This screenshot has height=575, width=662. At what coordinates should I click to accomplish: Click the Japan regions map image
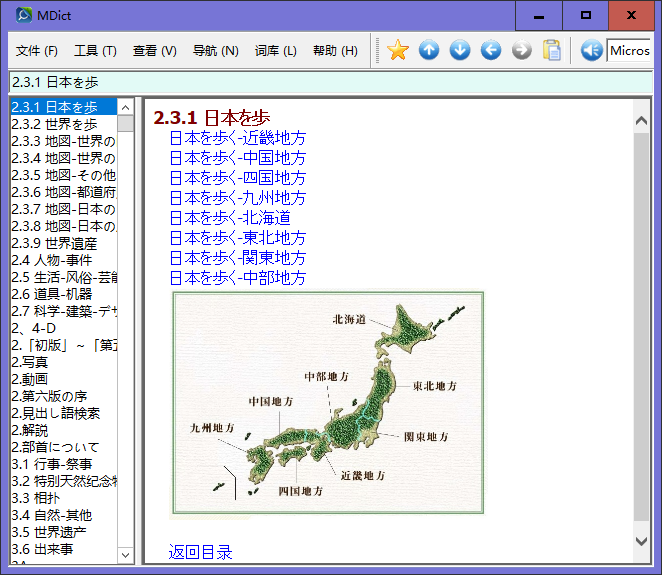[328, 404]
